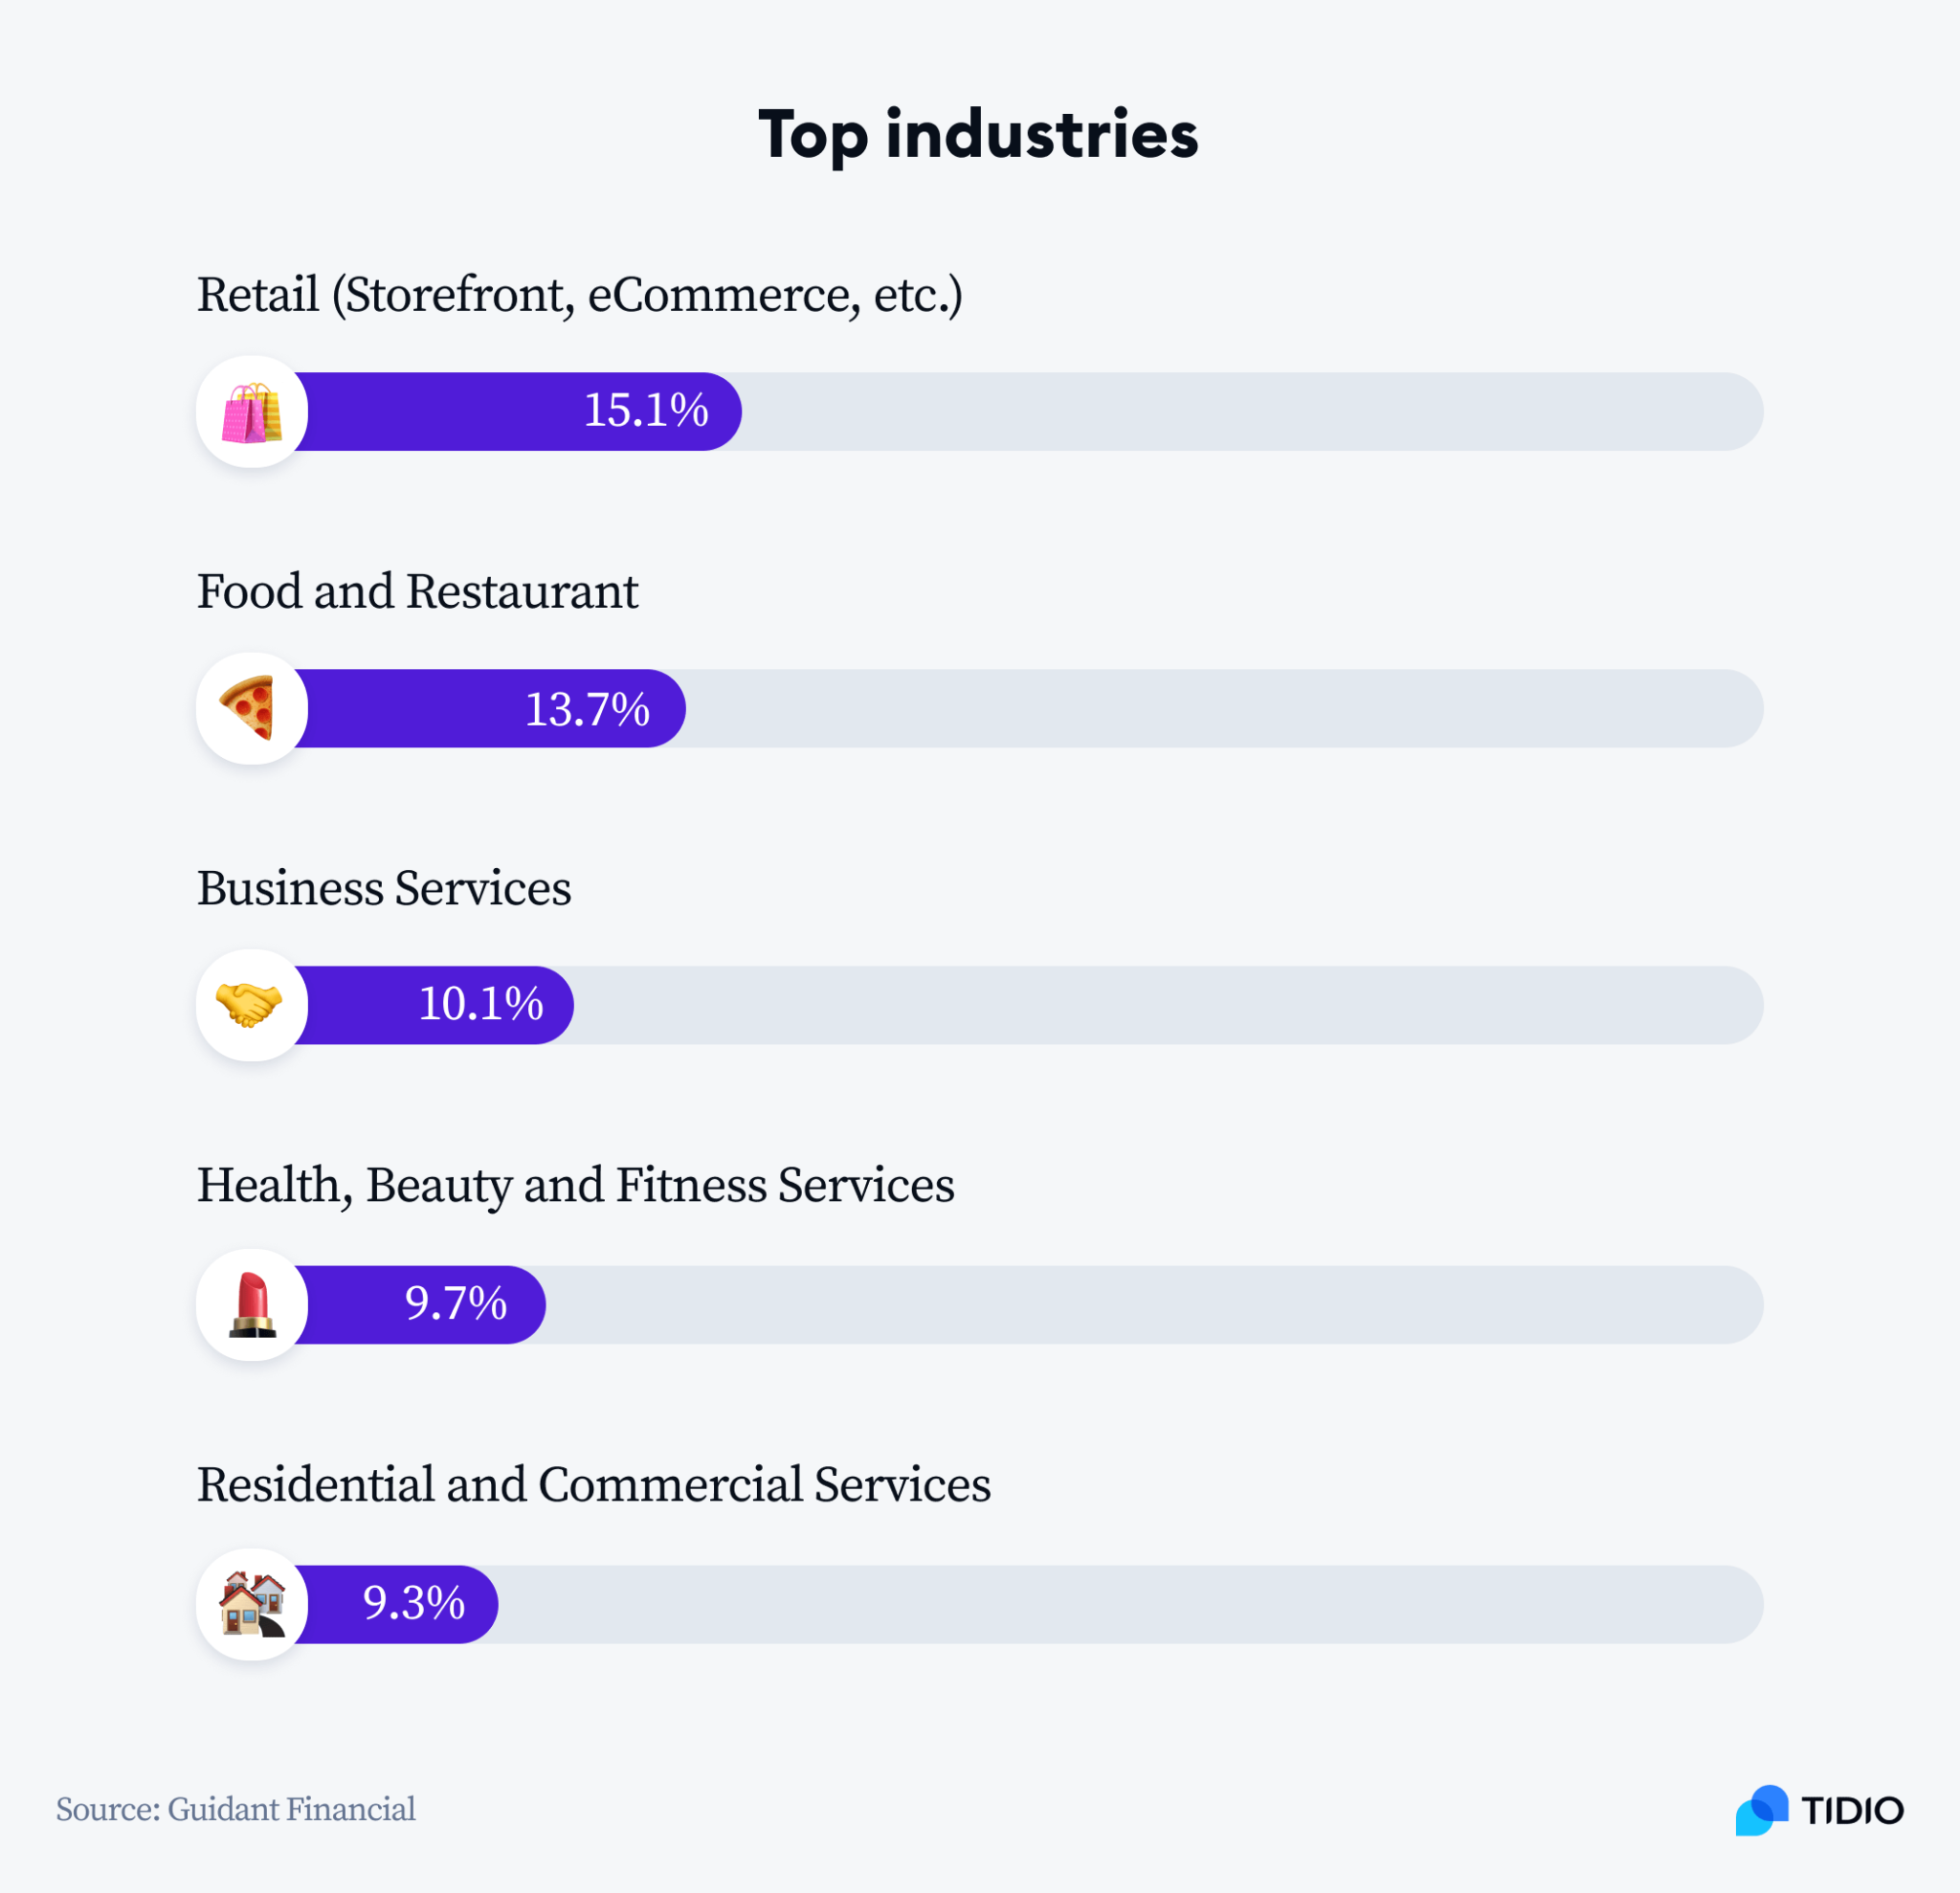Select the Residential and Commercial Services label
The height and width of the screenshot is (1893, 1960).
coord(593,1484)
